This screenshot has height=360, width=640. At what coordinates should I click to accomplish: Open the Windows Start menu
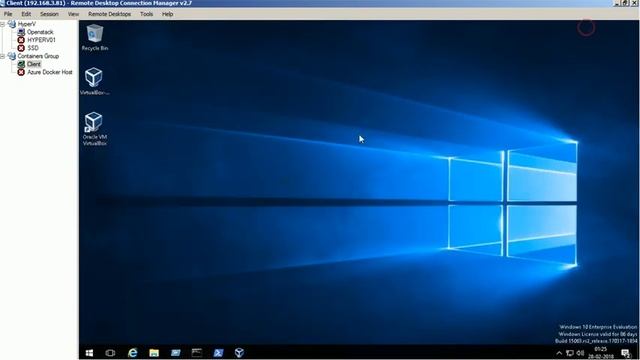point(89,353)
